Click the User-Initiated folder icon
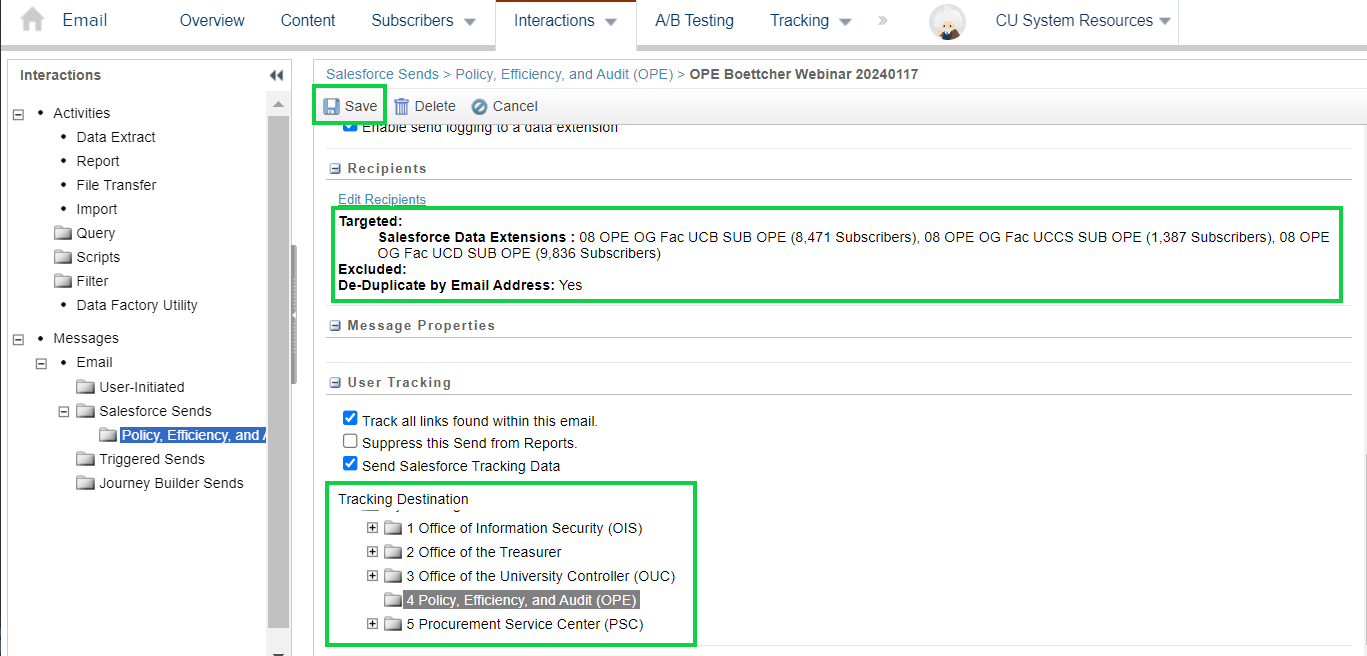The height and width of the screenshot is (656, 1367). coord(85,387)
